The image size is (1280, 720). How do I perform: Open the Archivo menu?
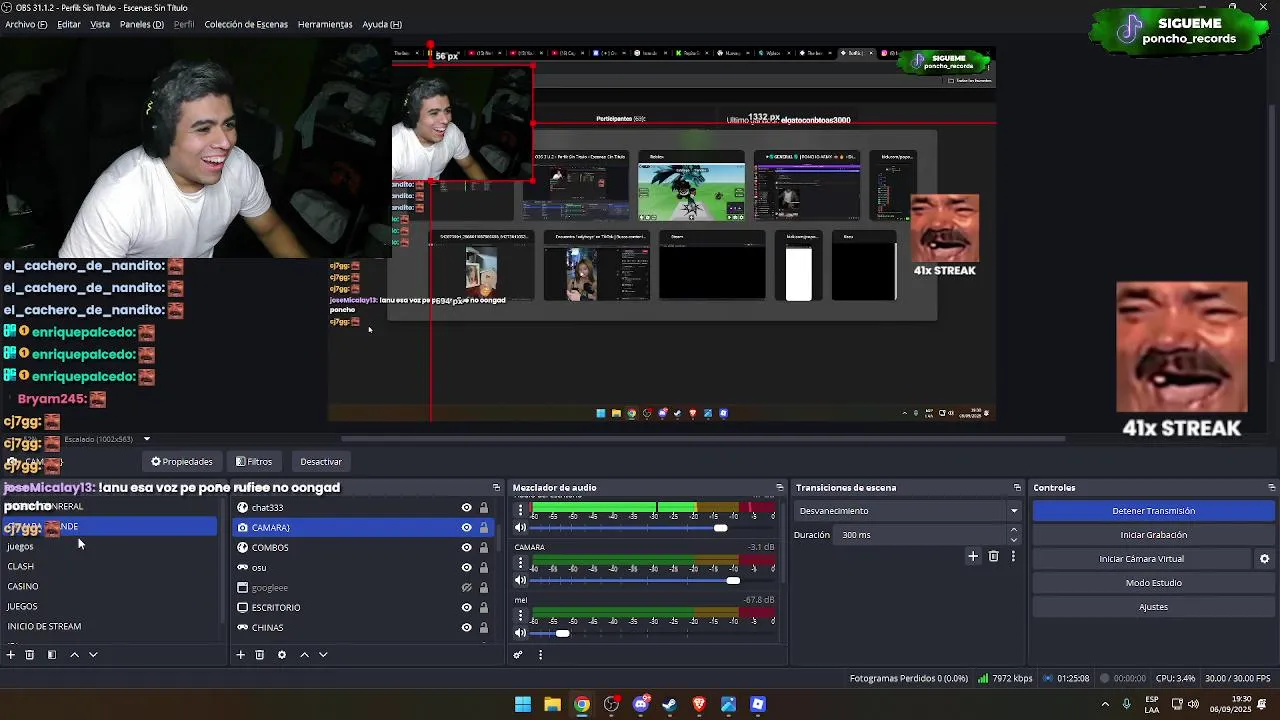[26, 24]
